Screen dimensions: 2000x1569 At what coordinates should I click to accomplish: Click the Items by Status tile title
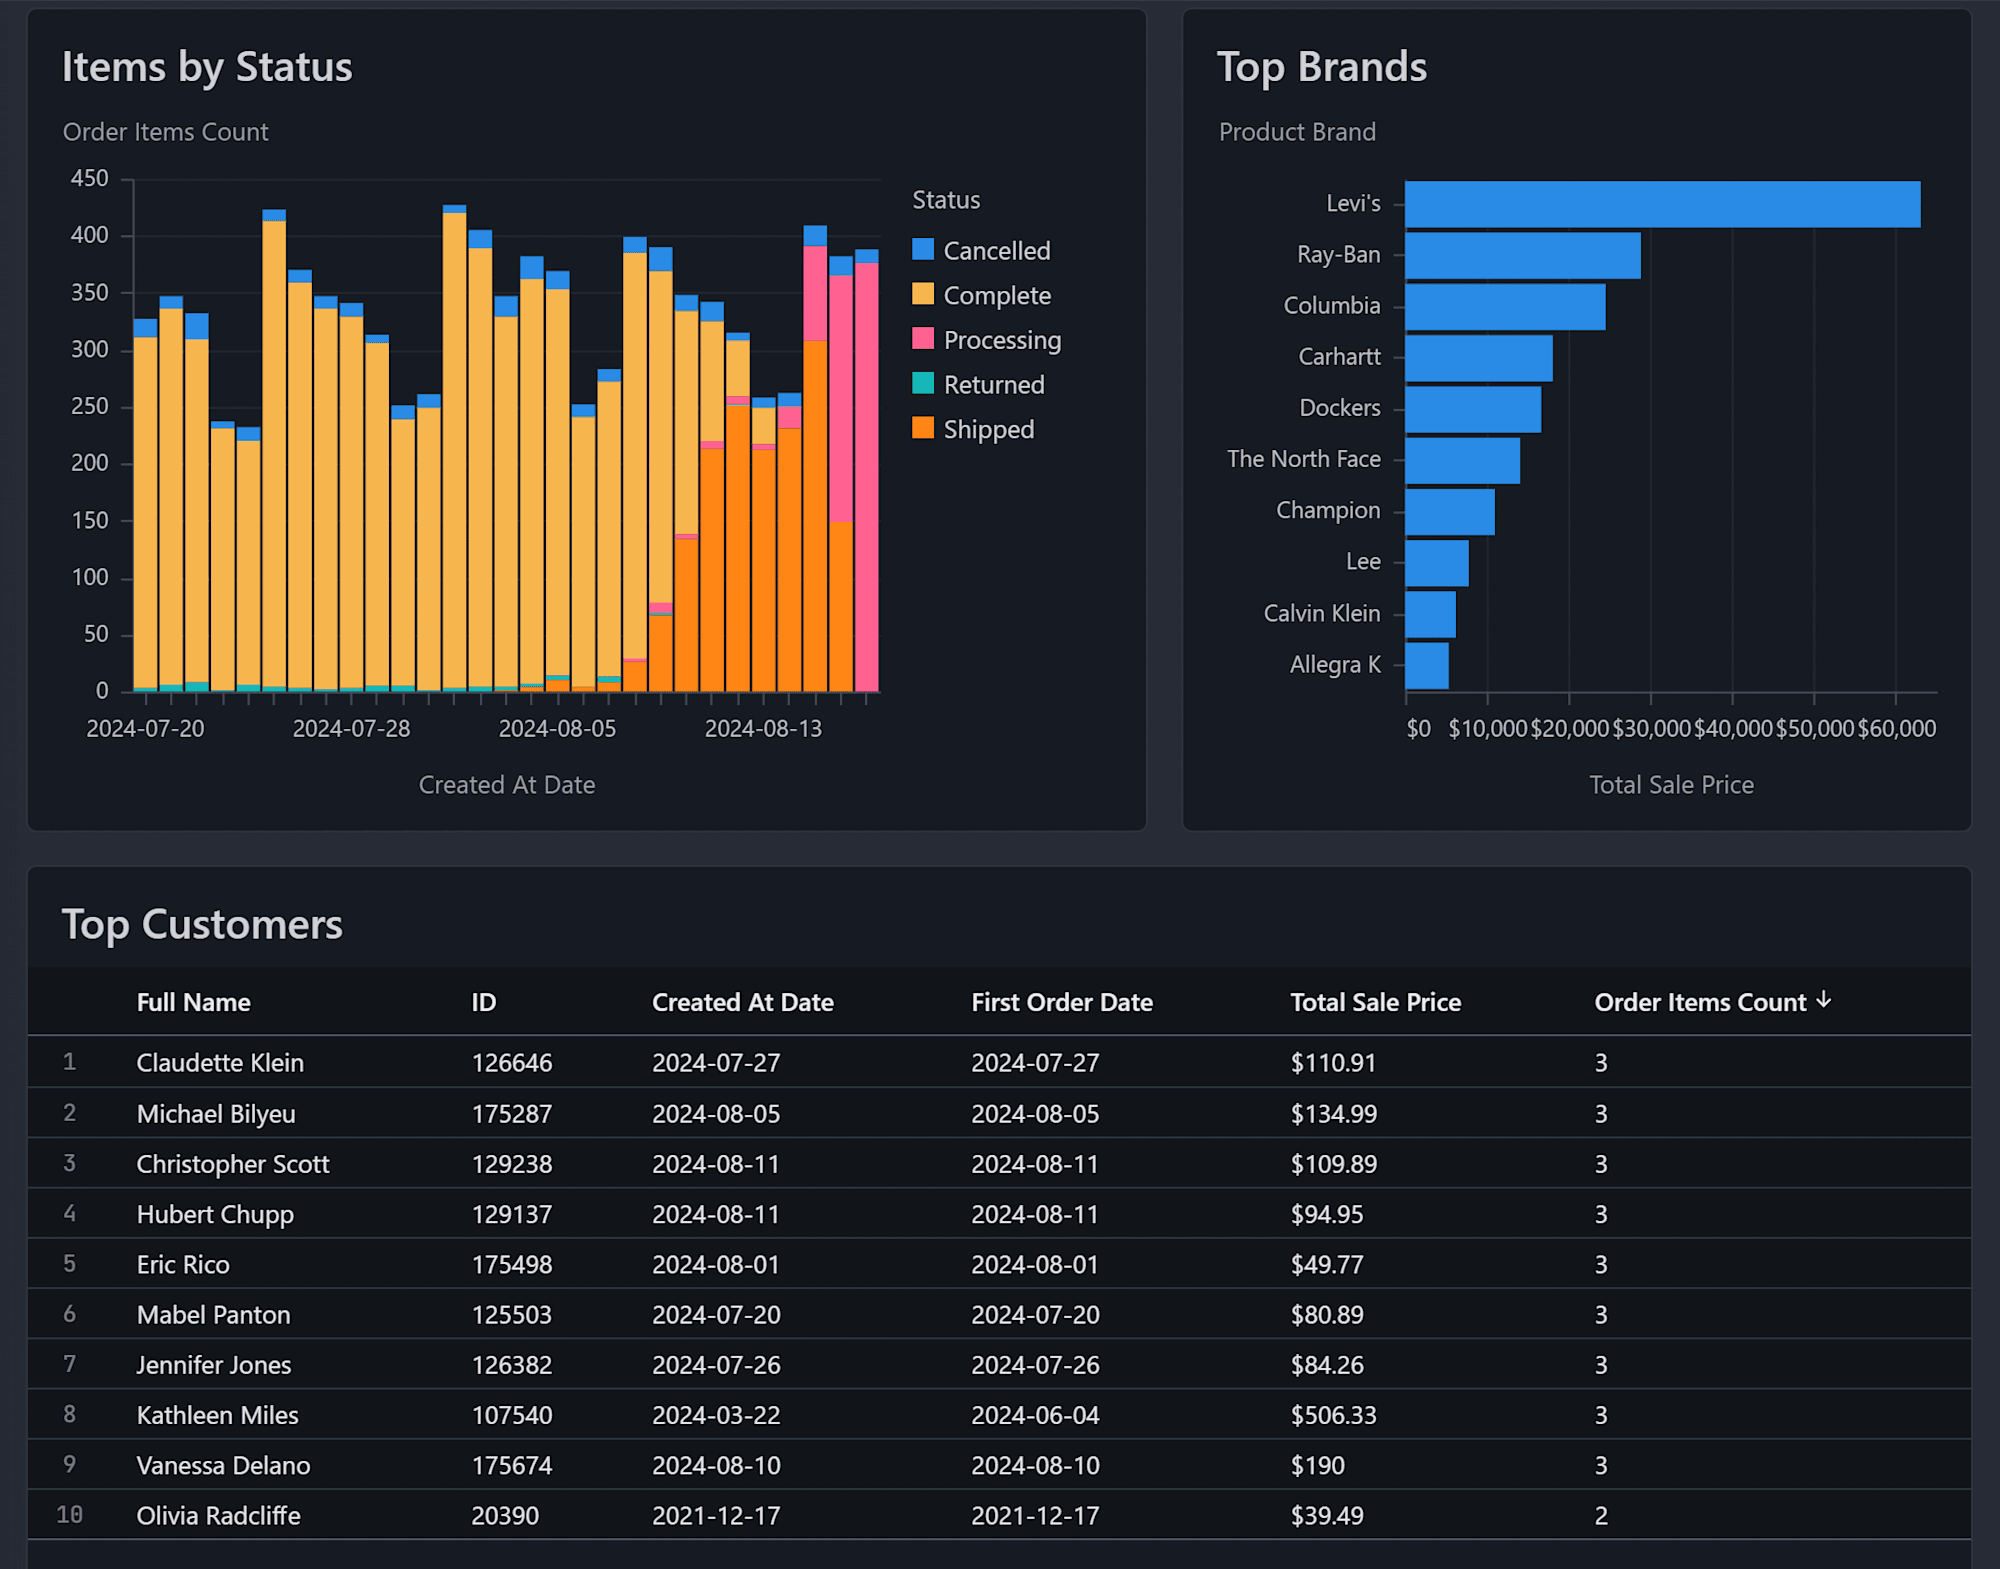click(x=207, y=67)
